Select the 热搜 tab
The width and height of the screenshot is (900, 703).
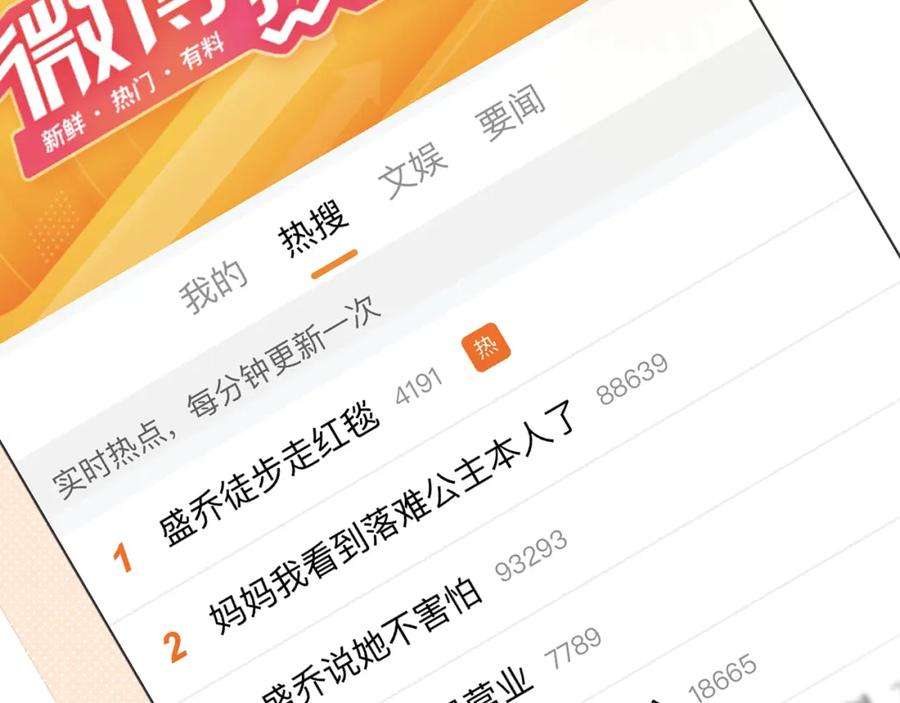[x=314, y=230]
